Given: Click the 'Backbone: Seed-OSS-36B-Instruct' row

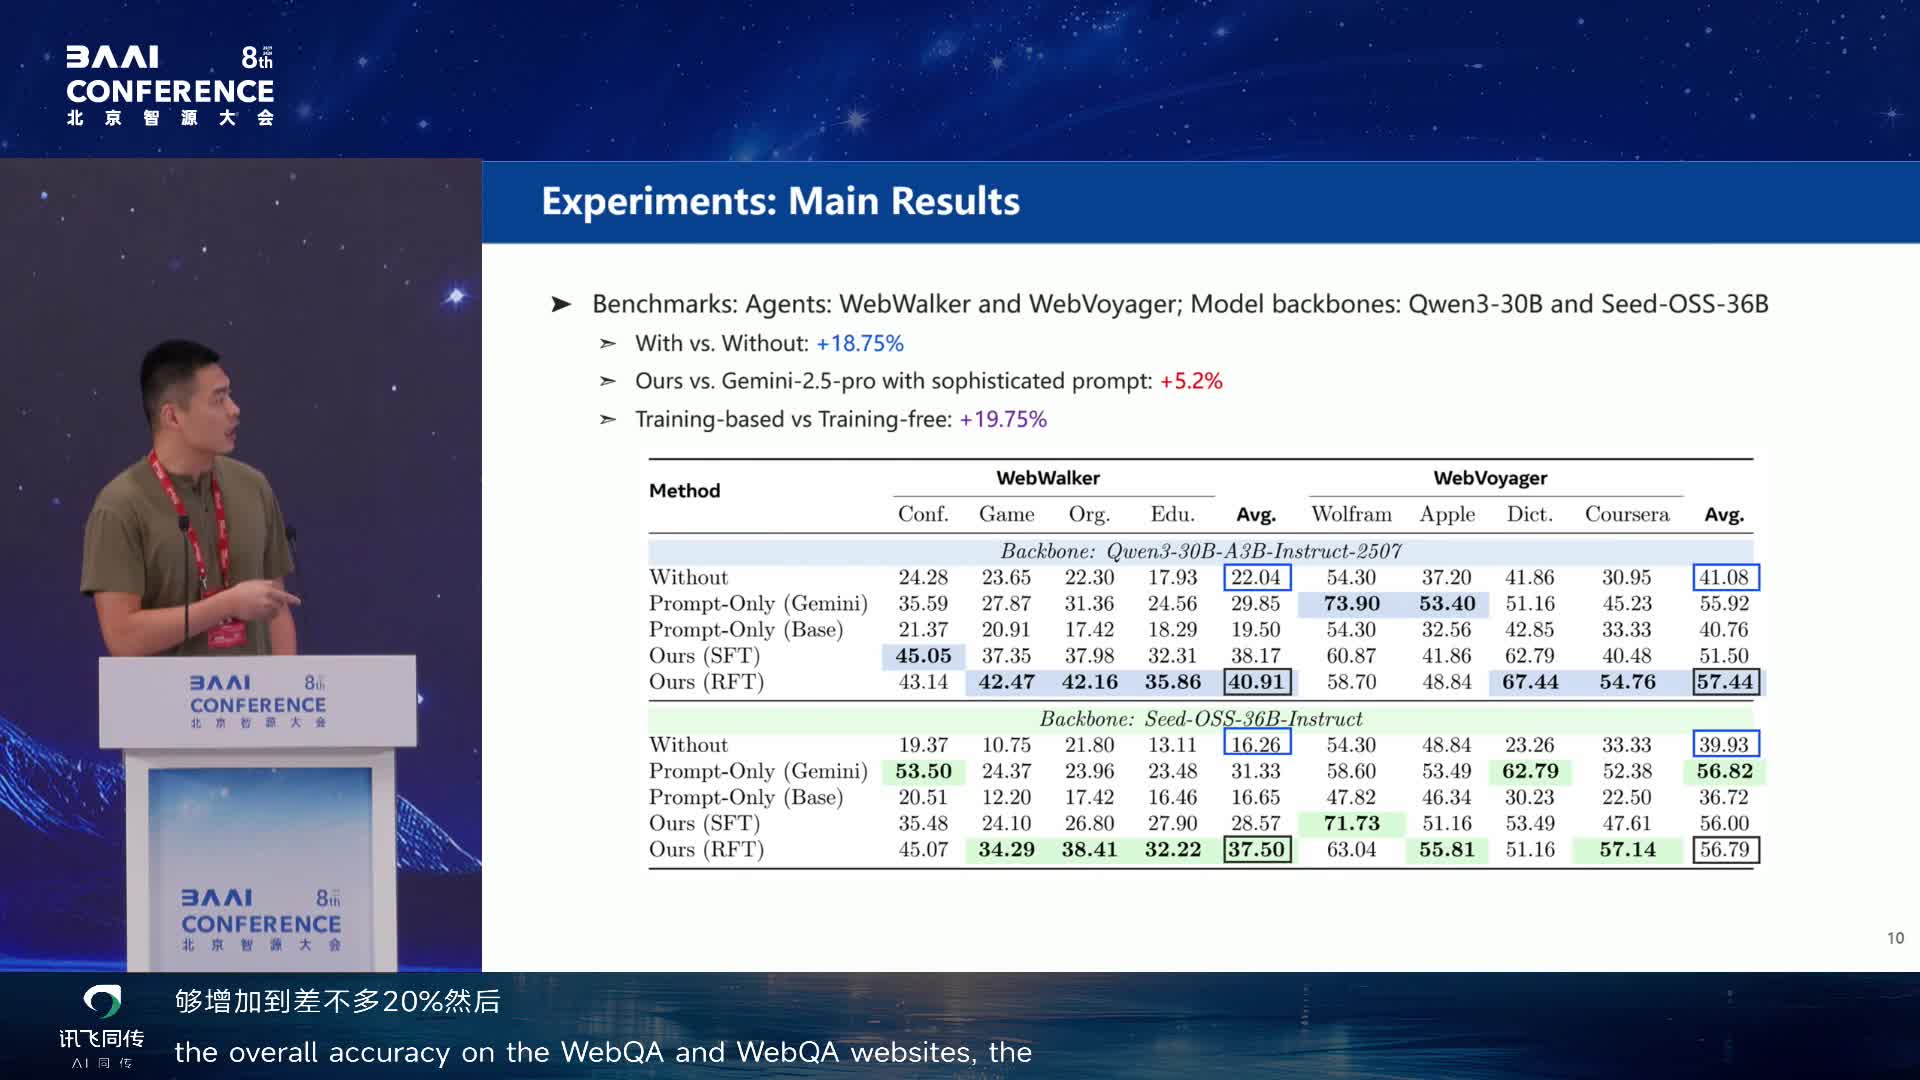Looking at the screenshot, I should [1200, 719].
